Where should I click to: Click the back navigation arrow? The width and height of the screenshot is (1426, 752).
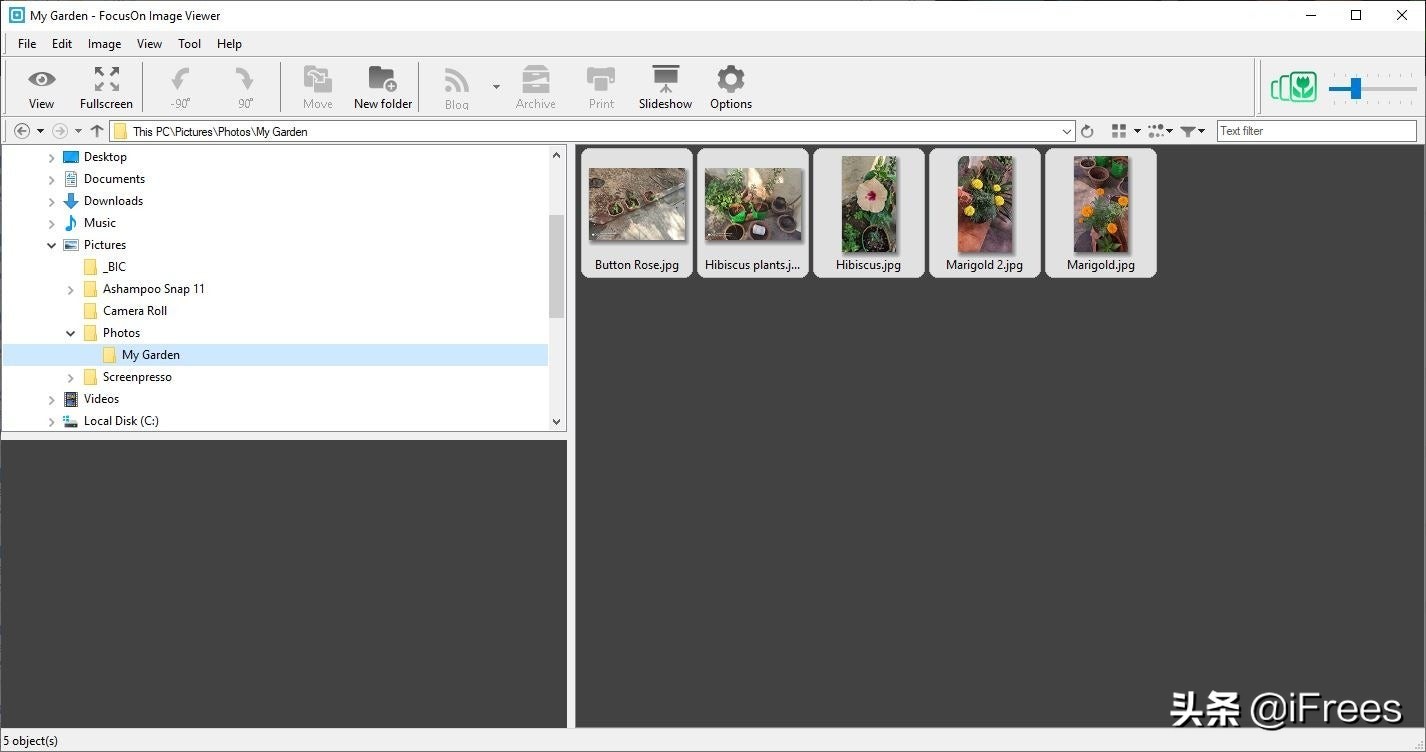pyautogui.click(x=22, y=131)
